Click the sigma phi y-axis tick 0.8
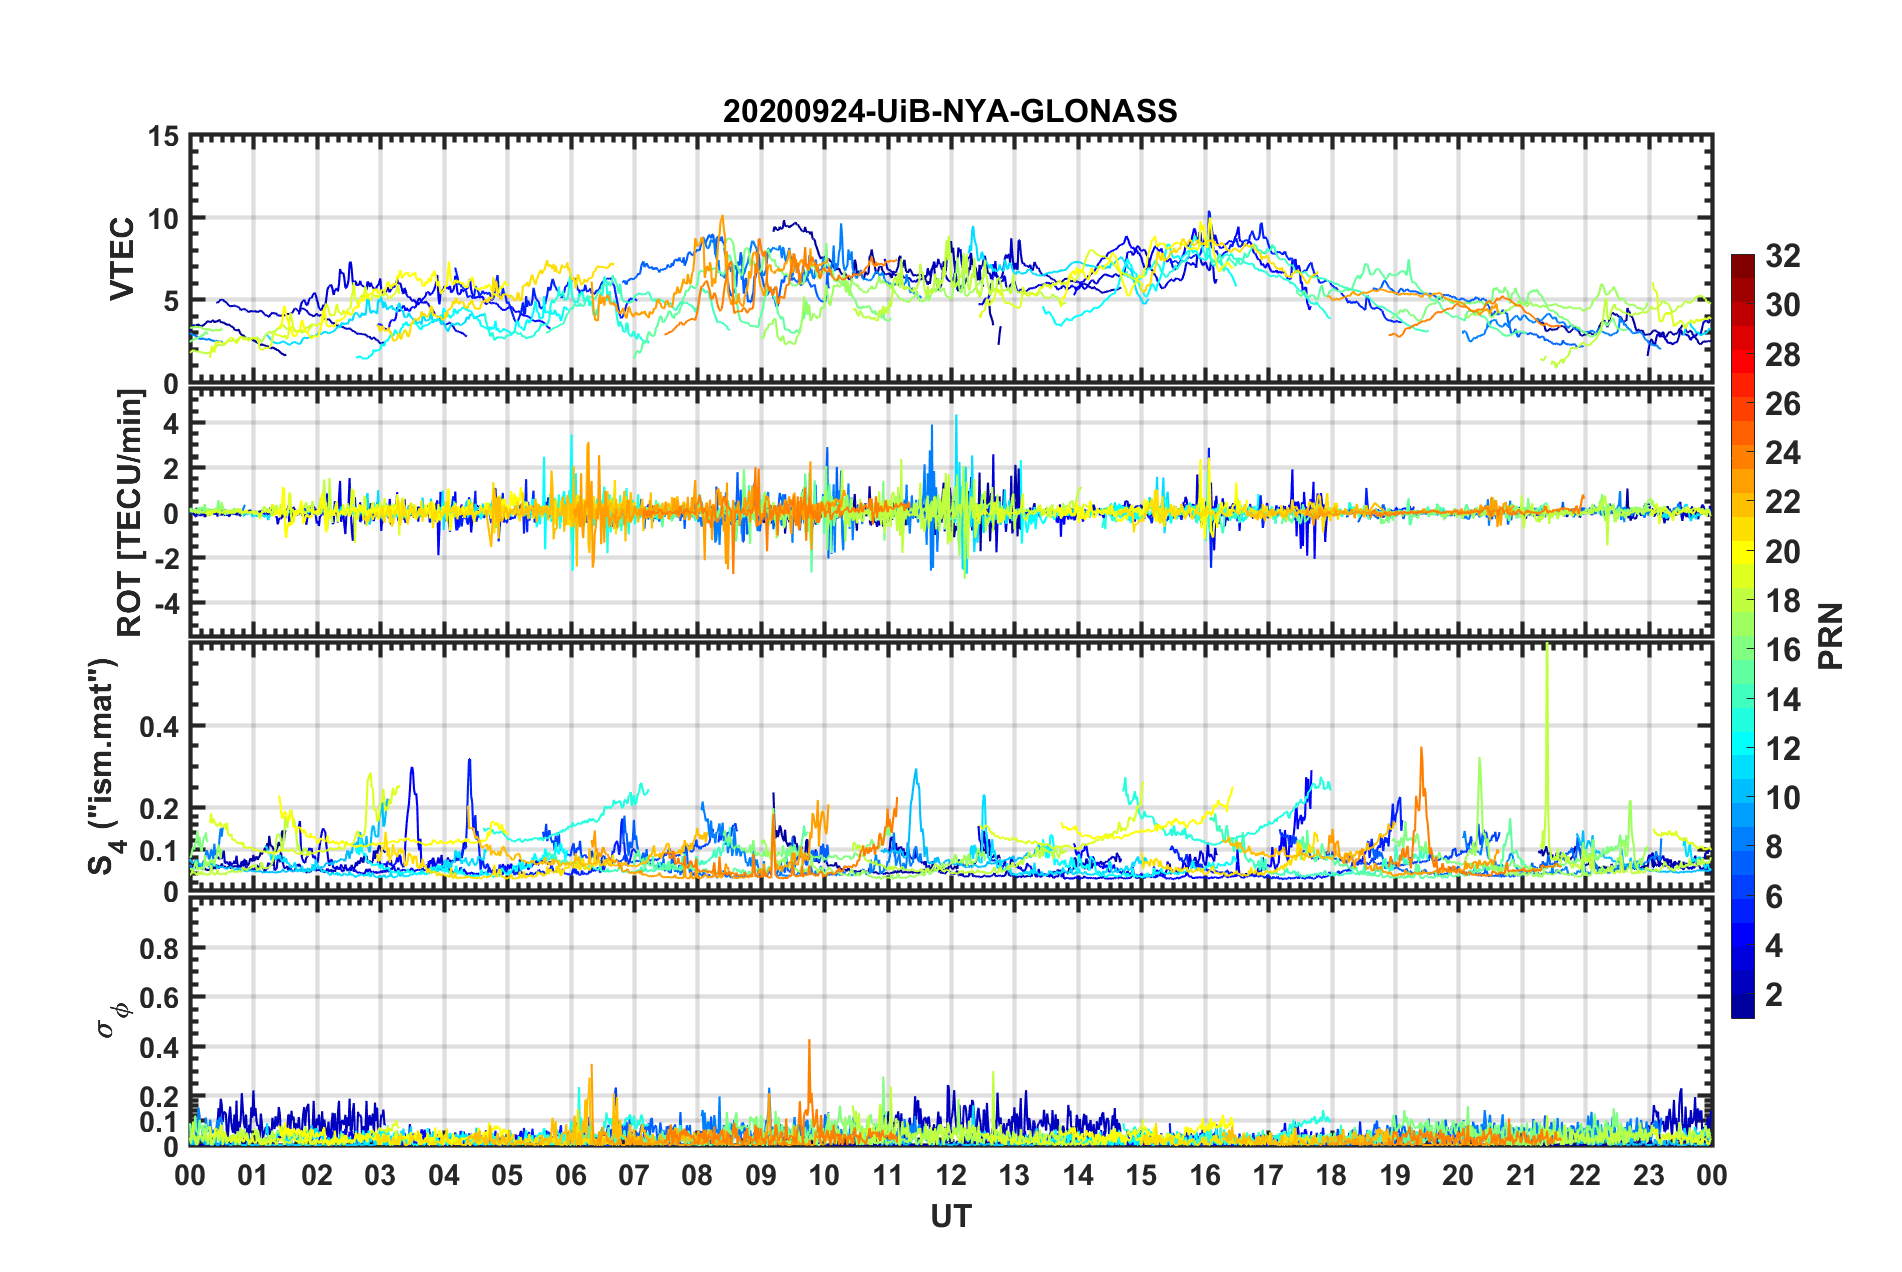Image resolution: width=1902 pixels, height=1272 pixels. [x=159, y=948]
